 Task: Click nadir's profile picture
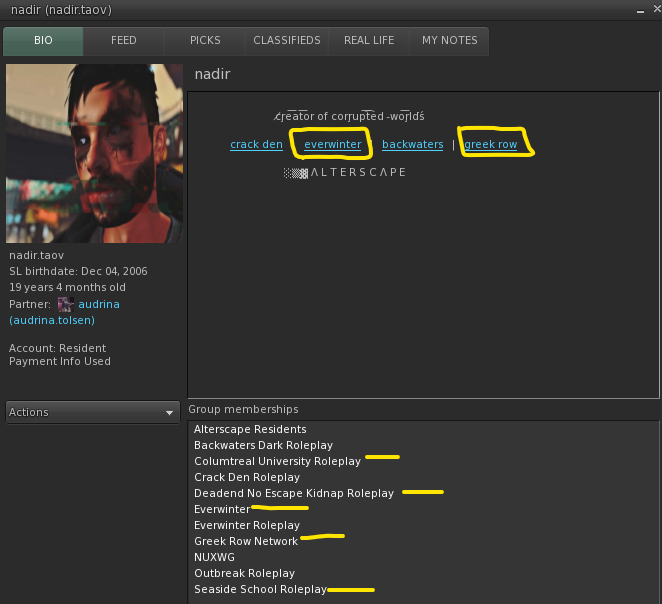94,153
